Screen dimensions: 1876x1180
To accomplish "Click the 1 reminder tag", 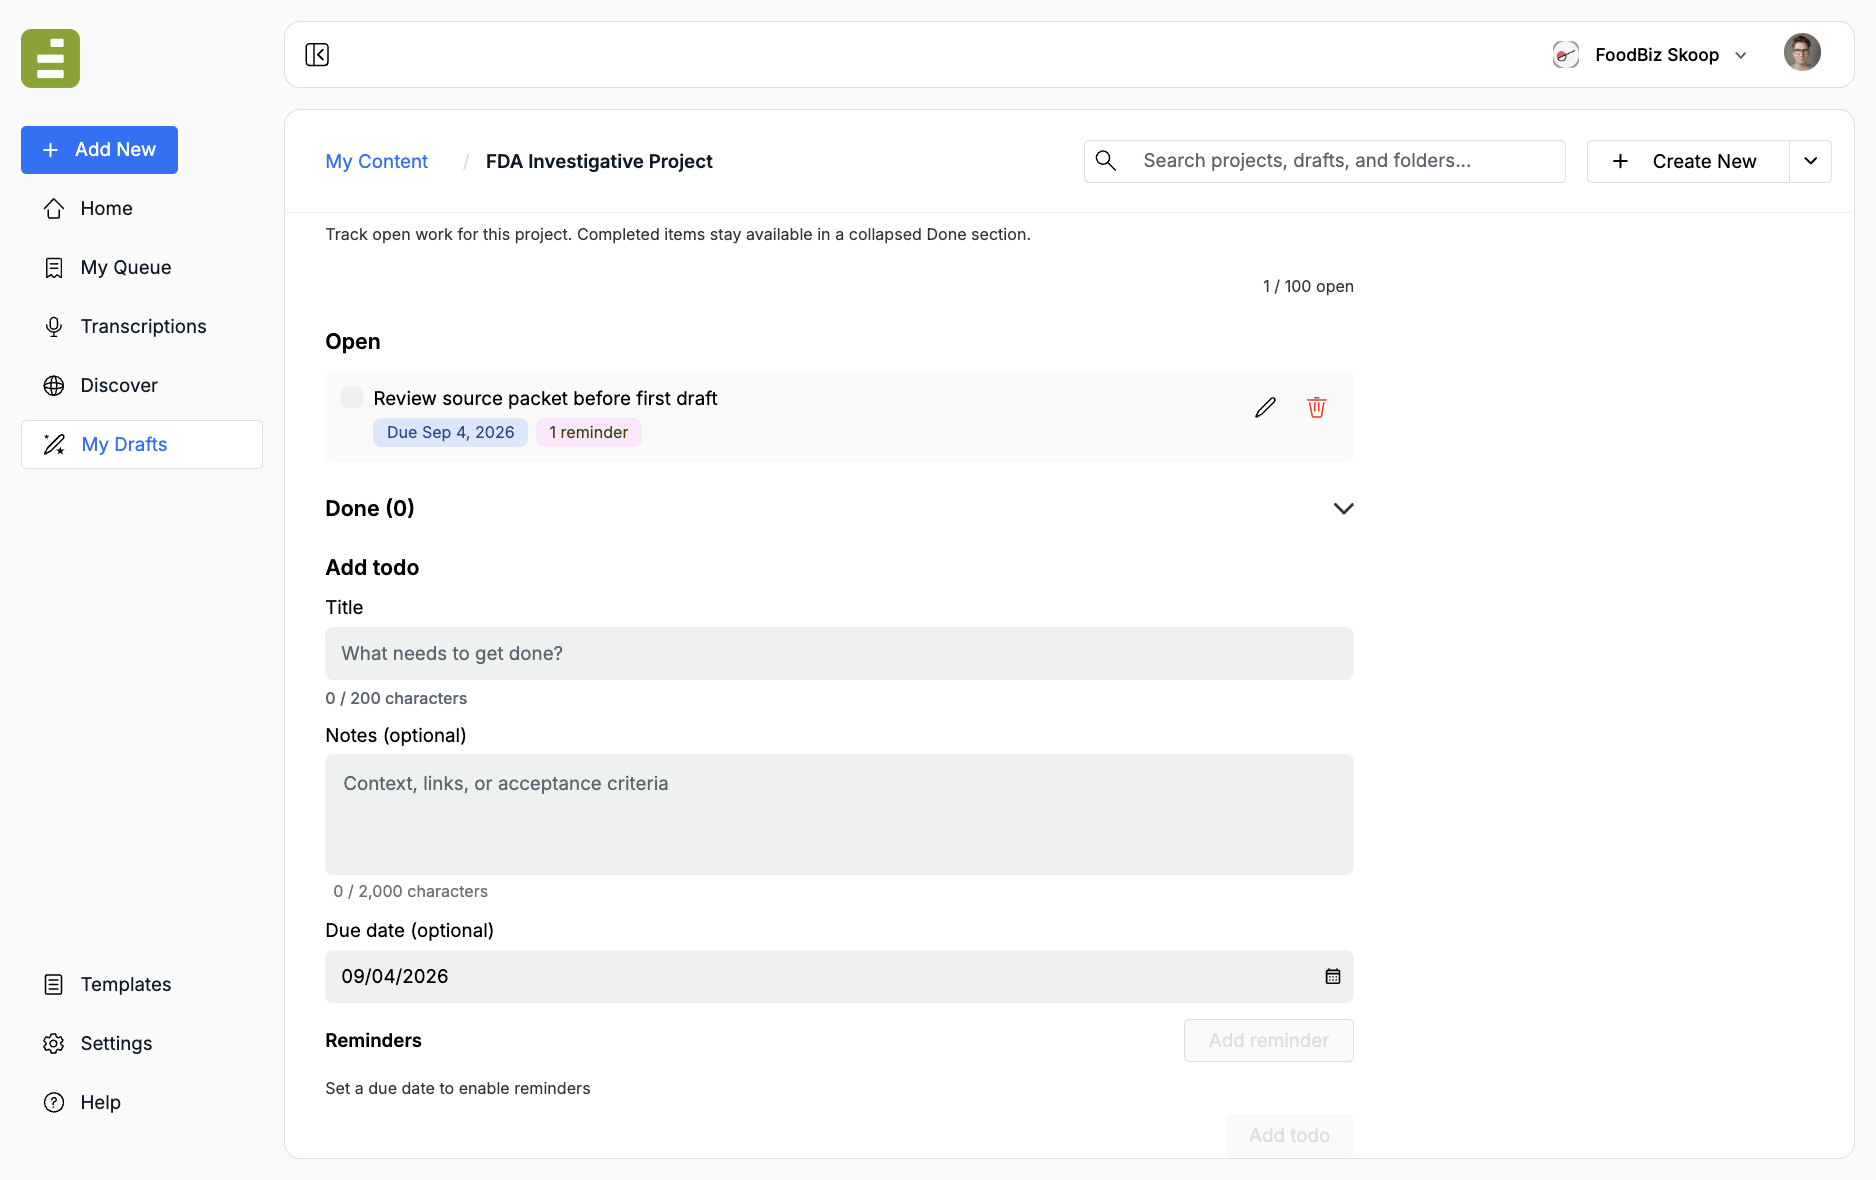I will (x=588, y=432).
